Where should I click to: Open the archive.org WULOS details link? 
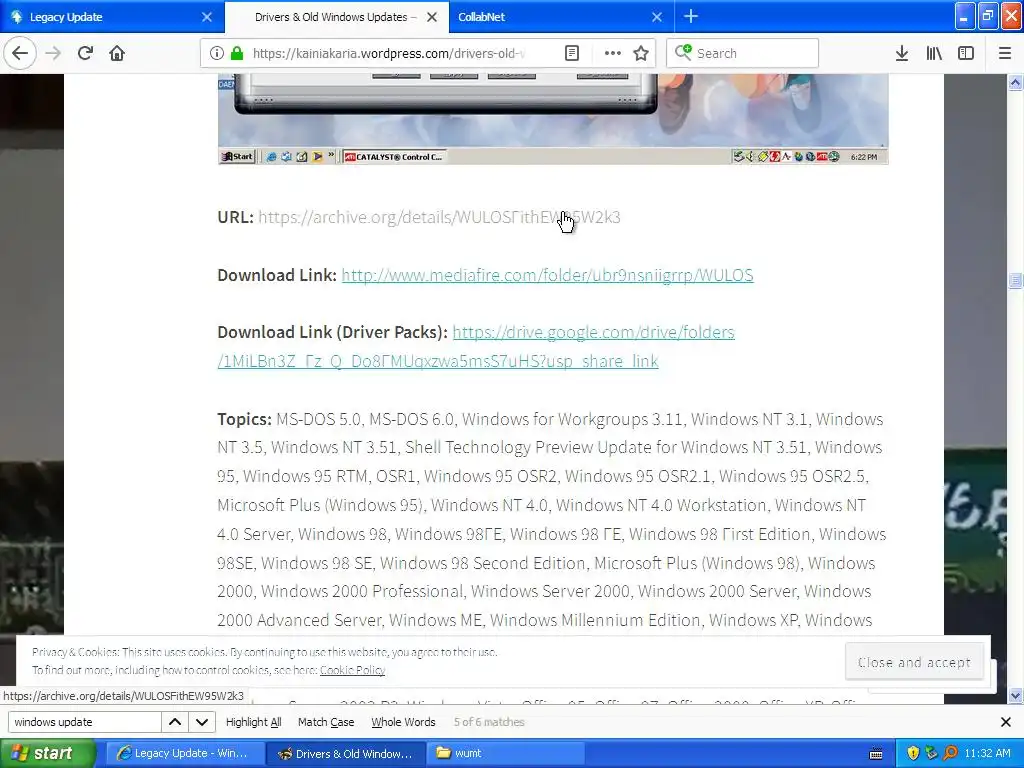[439, 217]
